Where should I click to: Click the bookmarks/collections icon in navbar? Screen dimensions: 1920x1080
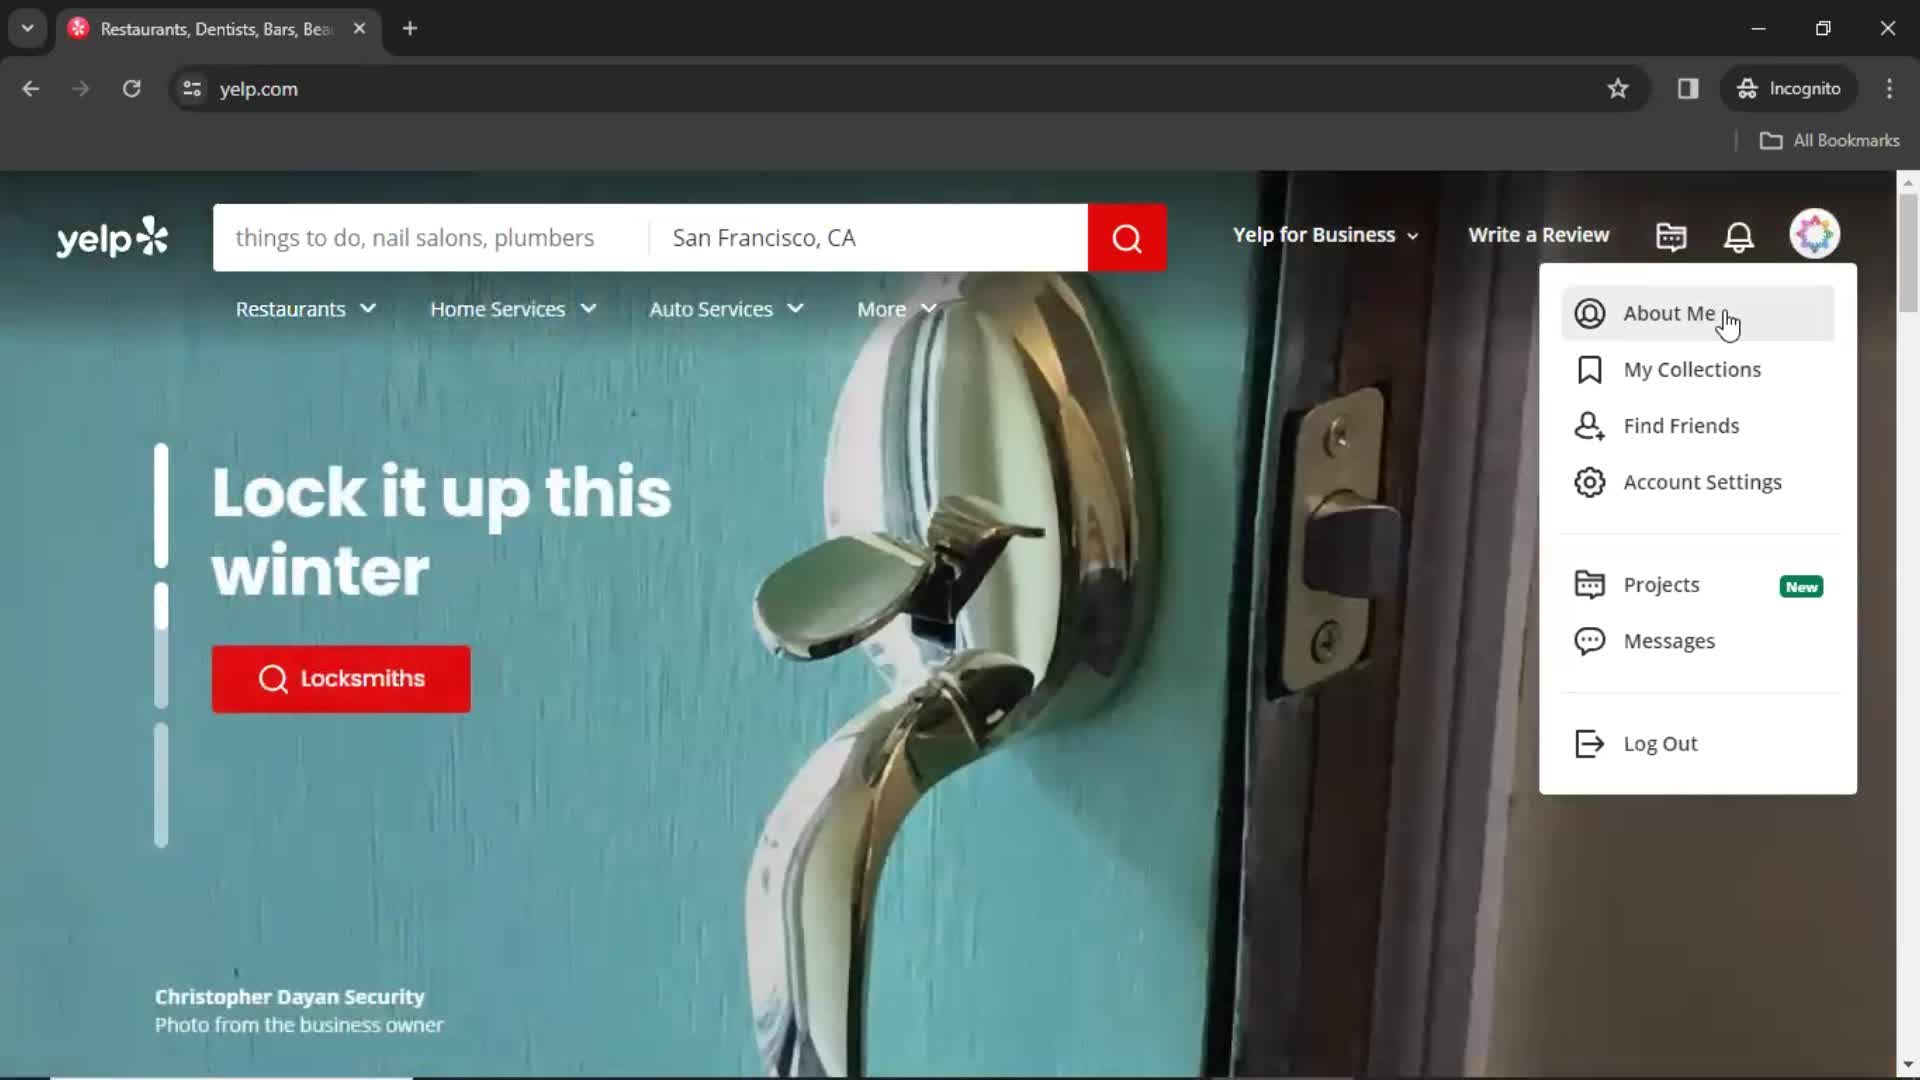coord(1671,236)
